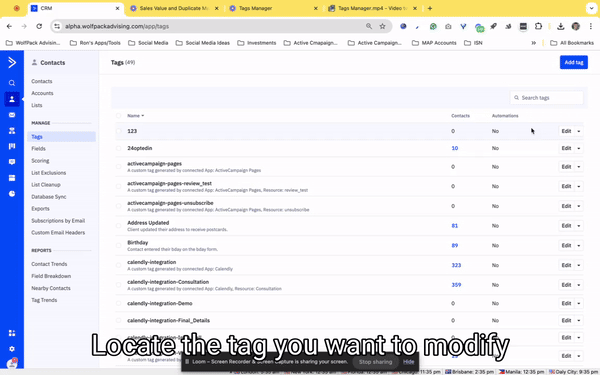
Task: Open the Automations icon in sidebar
Action: coord(12,131)
